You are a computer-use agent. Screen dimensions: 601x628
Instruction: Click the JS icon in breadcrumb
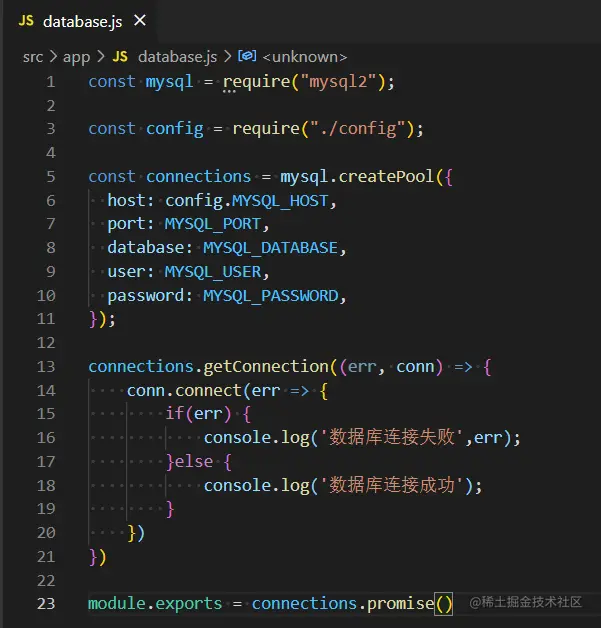(120, 57)
